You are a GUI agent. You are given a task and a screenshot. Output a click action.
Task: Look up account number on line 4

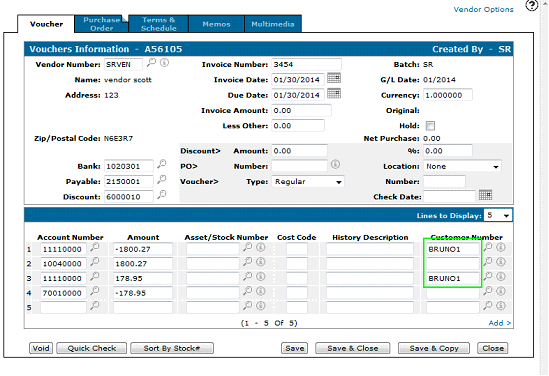95,291
